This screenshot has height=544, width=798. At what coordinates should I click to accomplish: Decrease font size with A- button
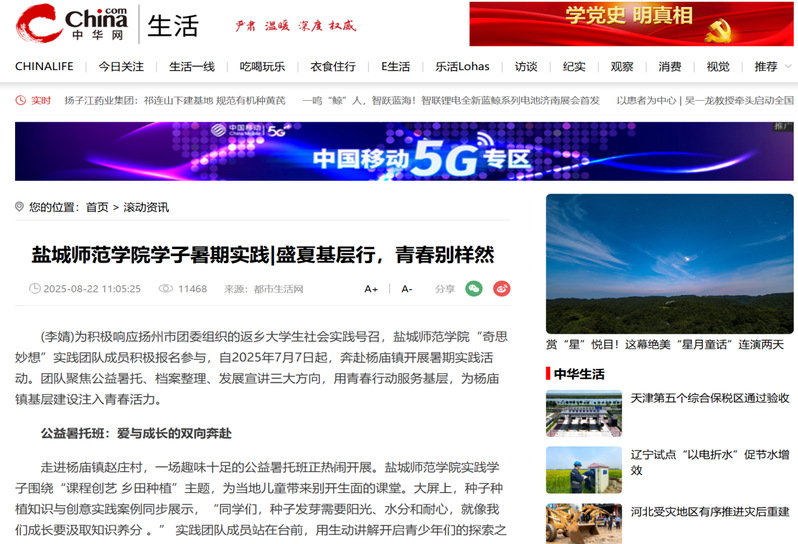[407, 289]
